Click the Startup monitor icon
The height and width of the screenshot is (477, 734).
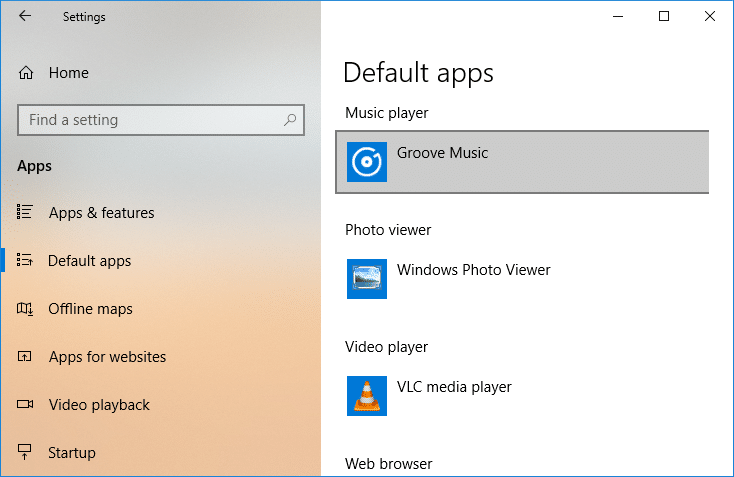25,452
